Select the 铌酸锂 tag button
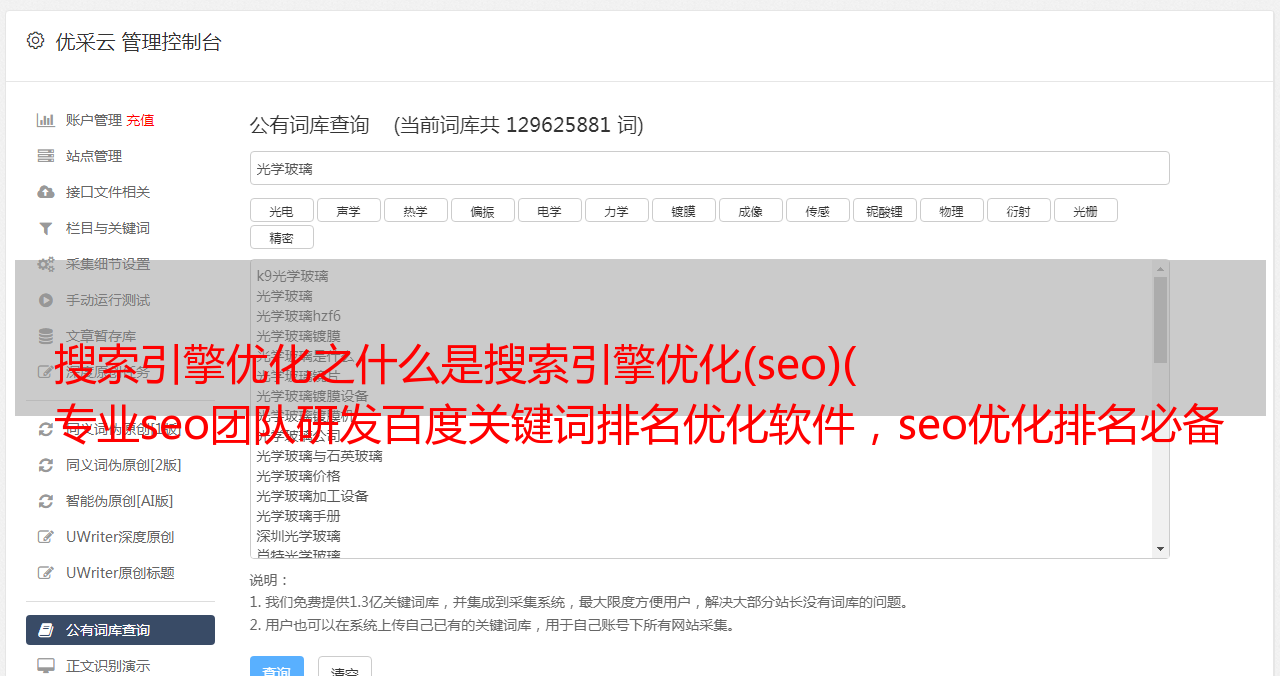The height and width of the screenshot is (676, 1280). [885, 210]
